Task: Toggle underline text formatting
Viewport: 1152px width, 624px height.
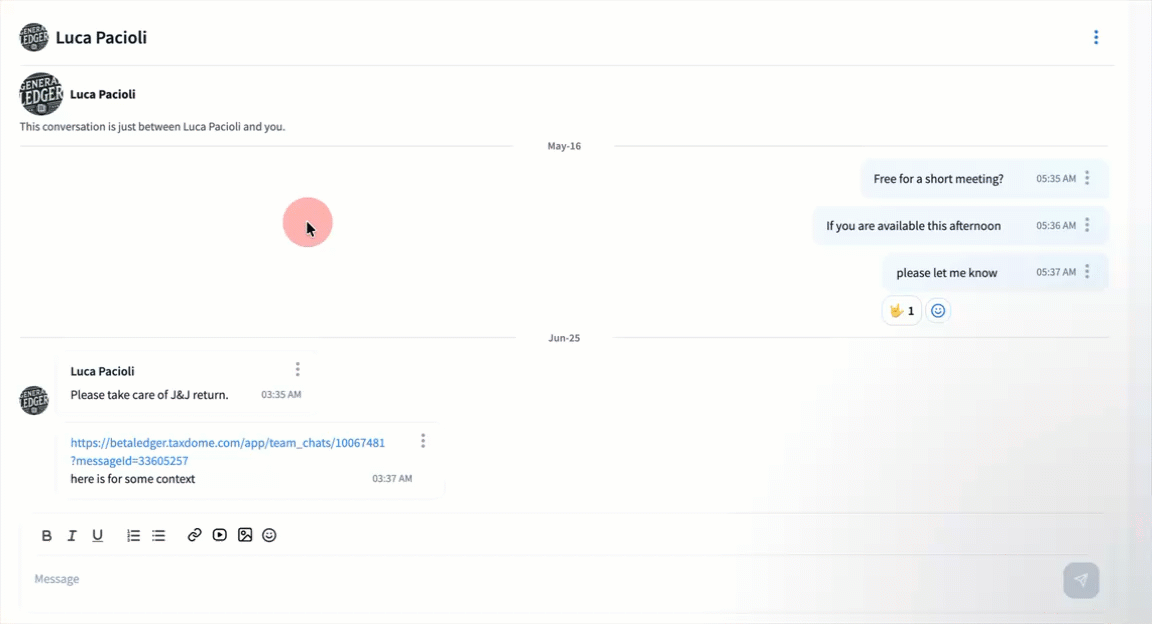Action: pyautogui.click(x=98, y=536)
